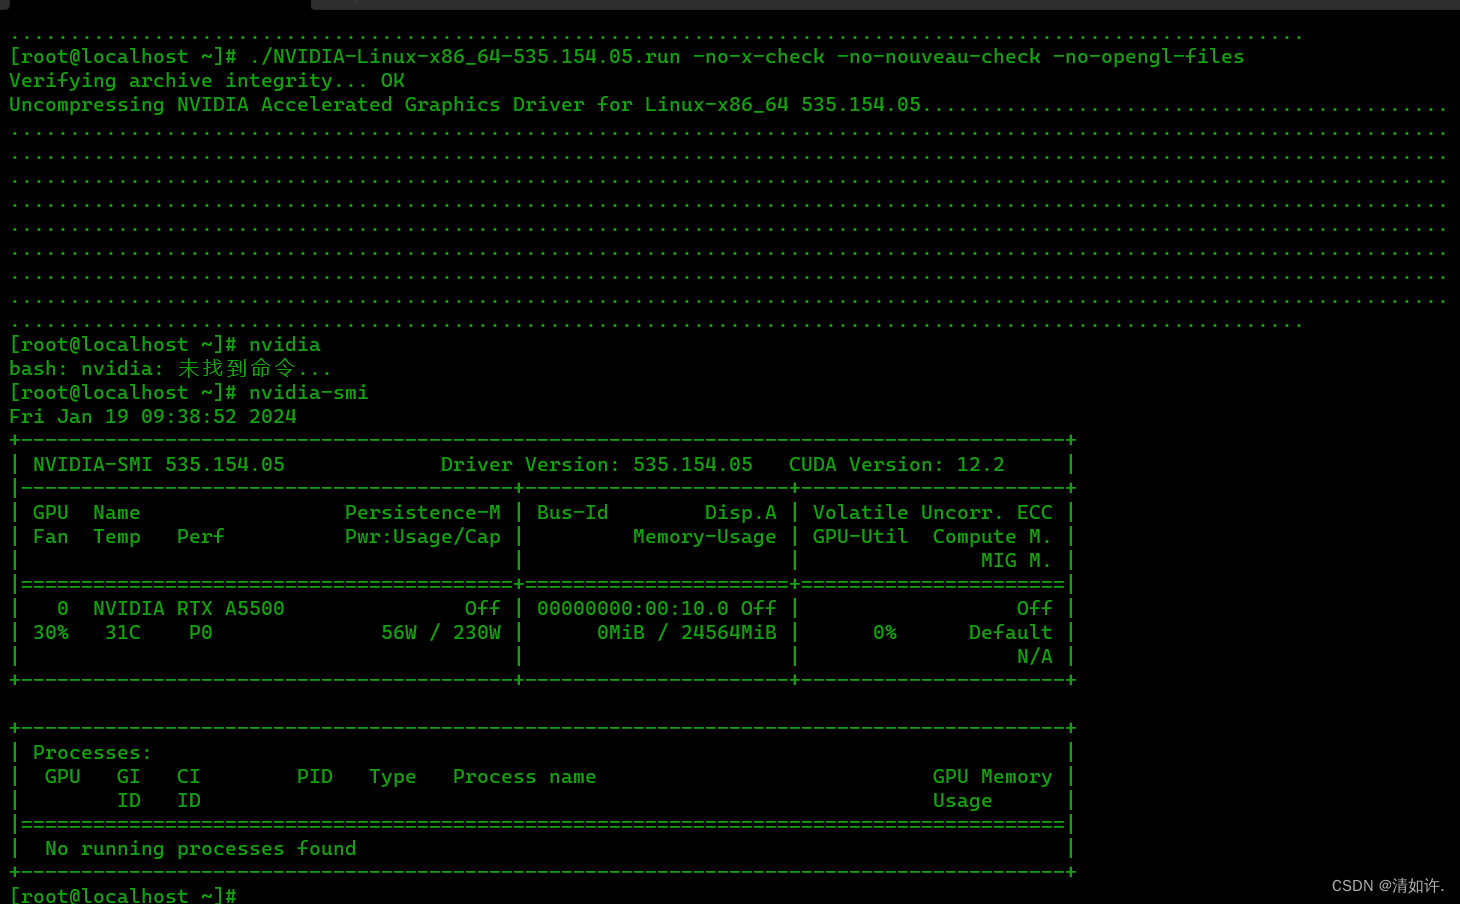Click the compute mode value 'Default'

tap(1011, 633)
